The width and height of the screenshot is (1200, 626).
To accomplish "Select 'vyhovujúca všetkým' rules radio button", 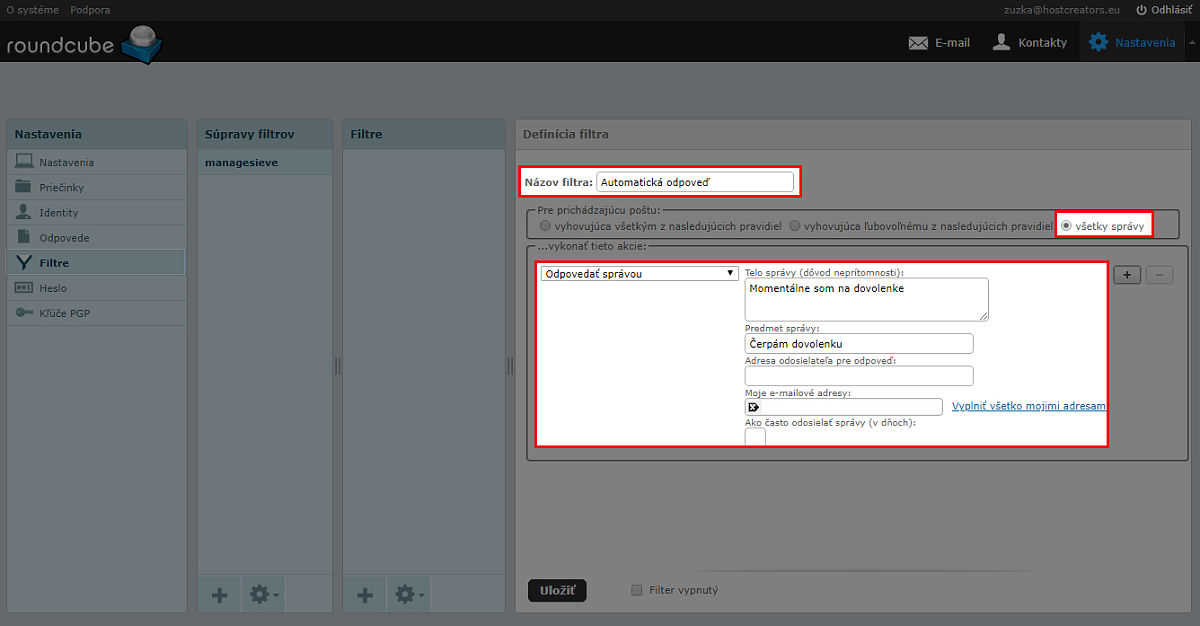I will pyautogui.click(x=545, y=226).
